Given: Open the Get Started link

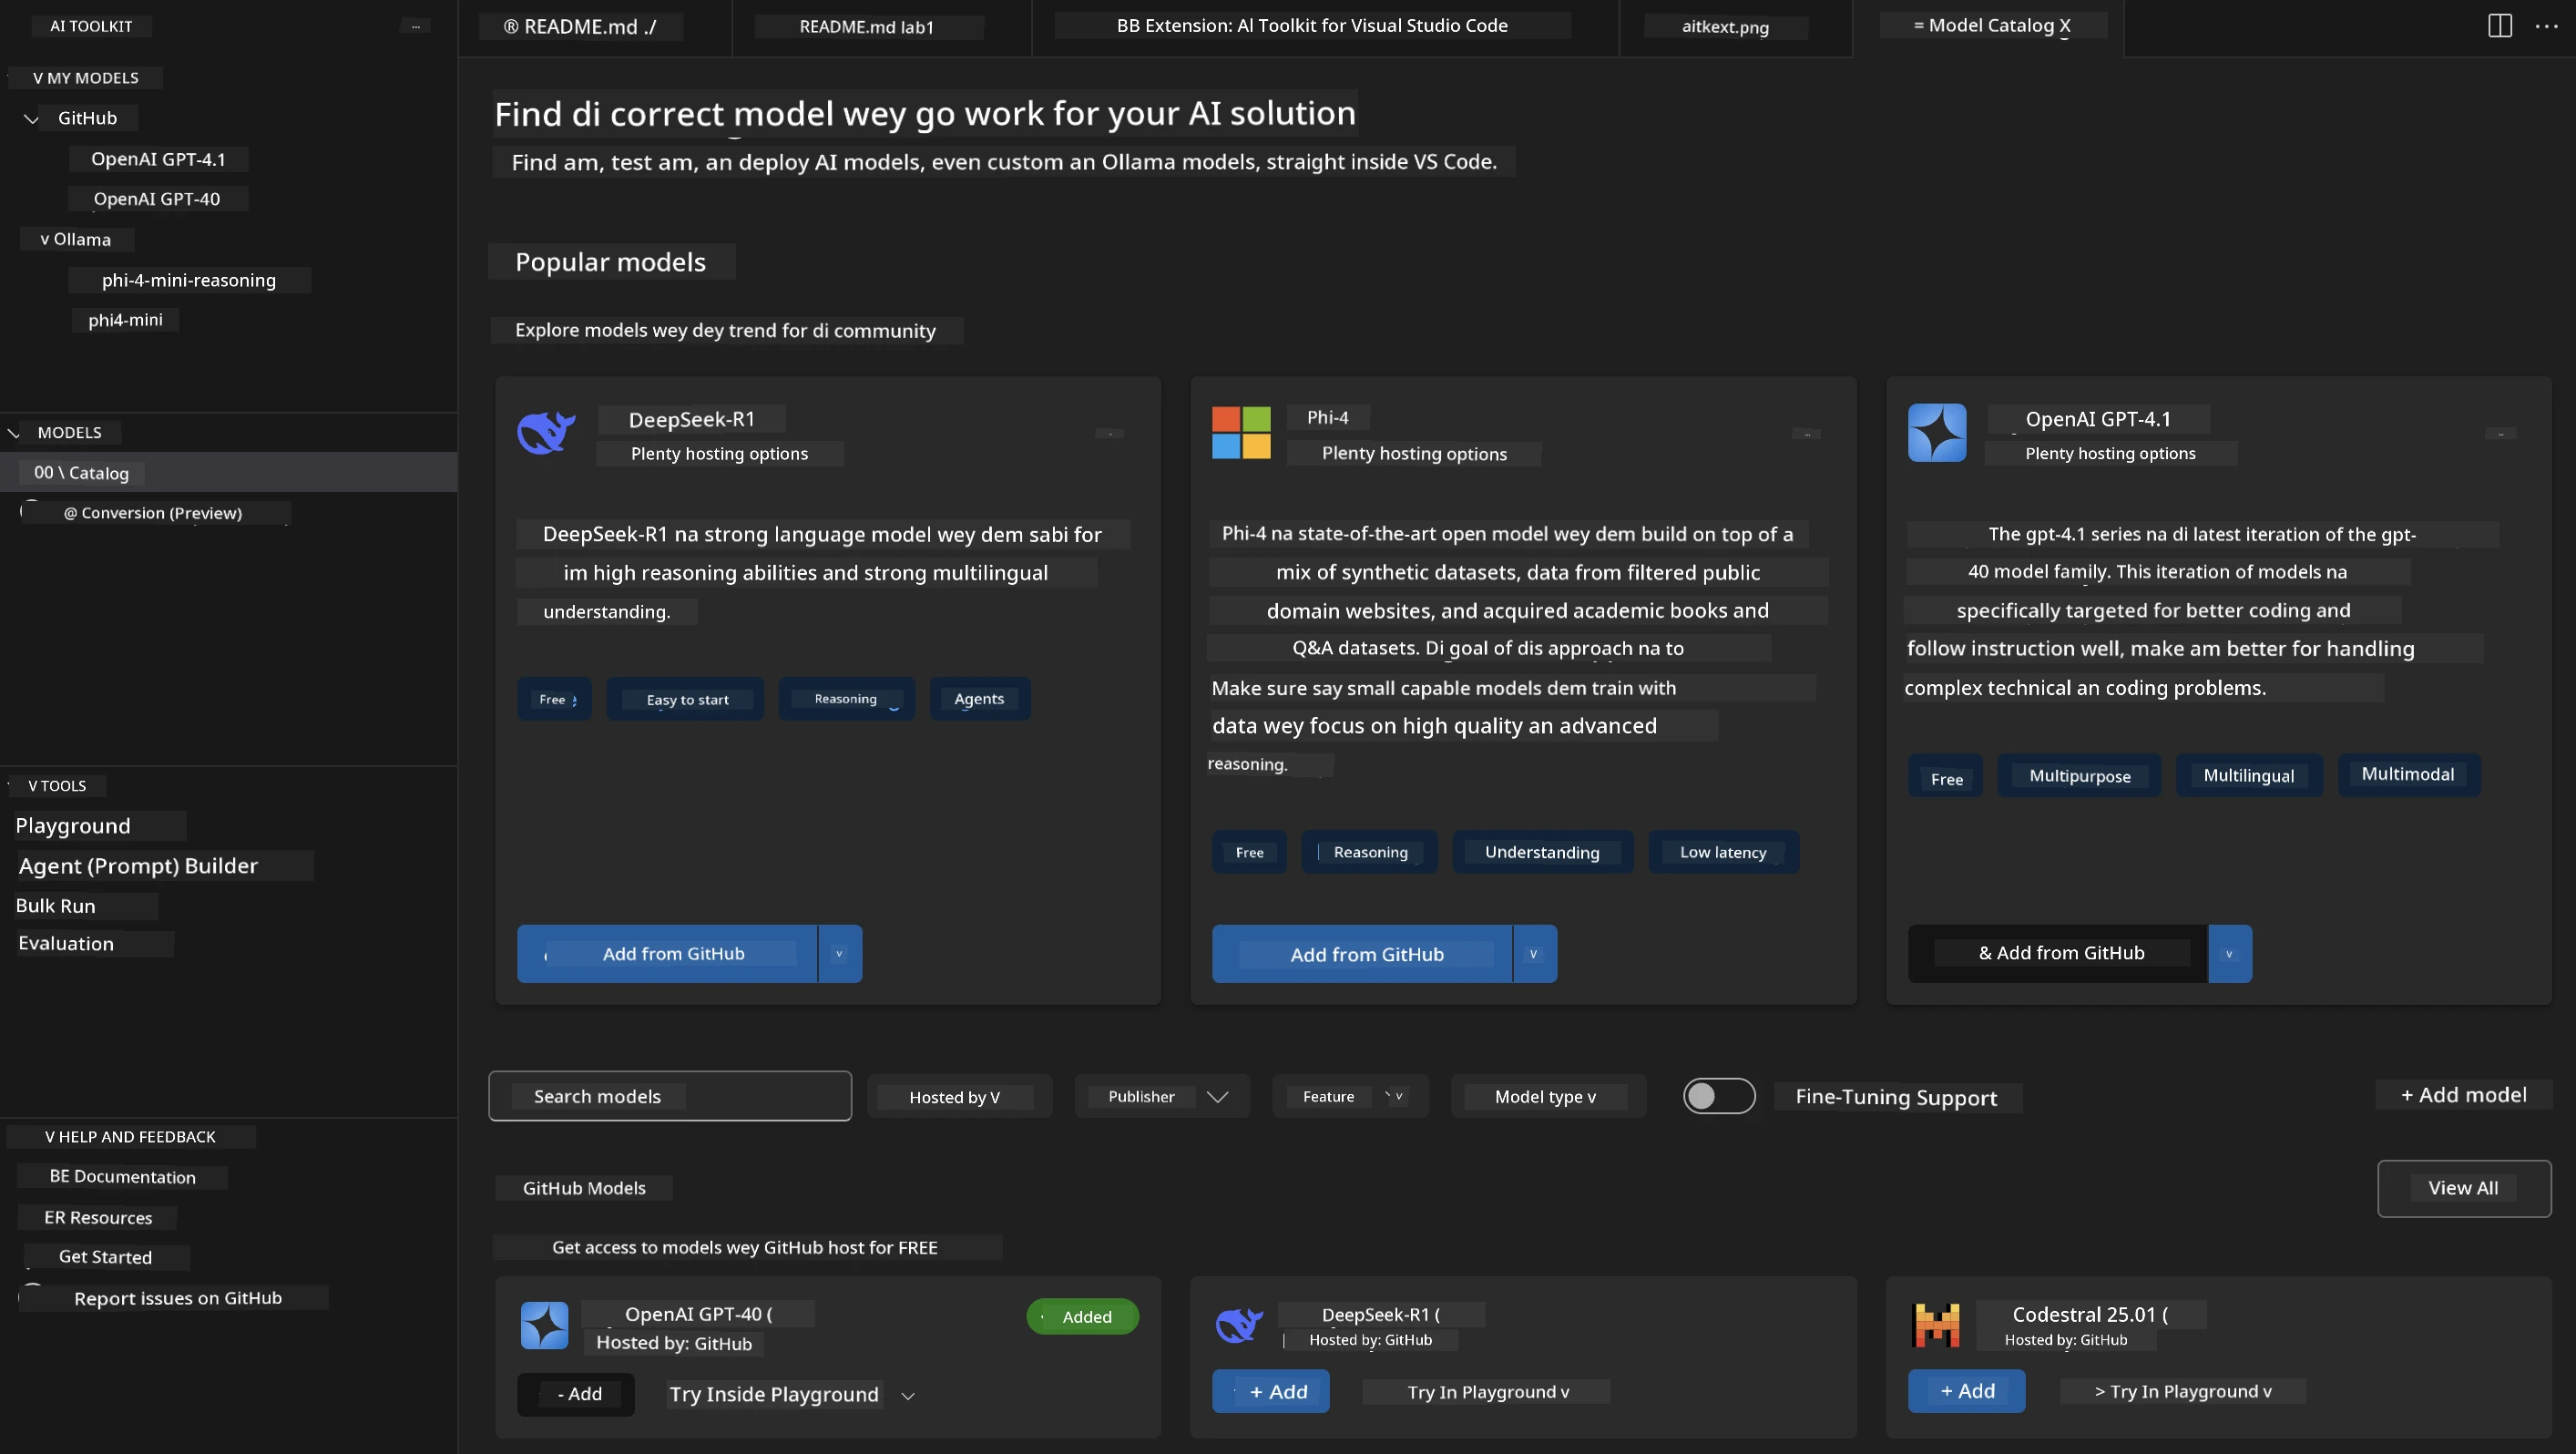Looking at the screenshot, I should (105, 1258).
